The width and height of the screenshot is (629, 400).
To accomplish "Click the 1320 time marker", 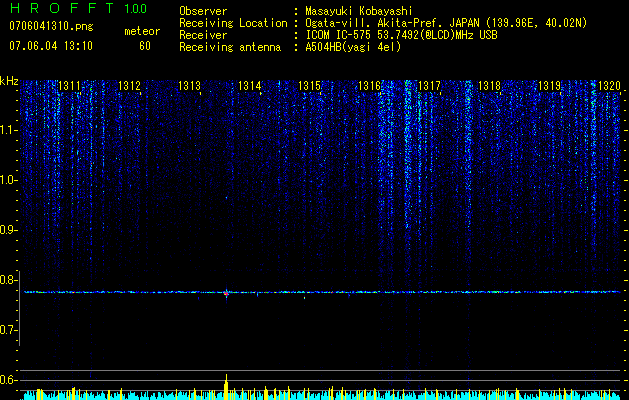I will 609,85.
